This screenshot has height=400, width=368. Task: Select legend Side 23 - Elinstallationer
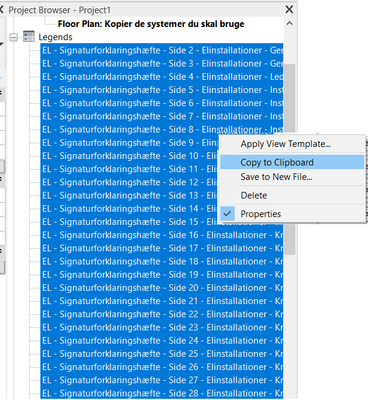click(162, 327)
